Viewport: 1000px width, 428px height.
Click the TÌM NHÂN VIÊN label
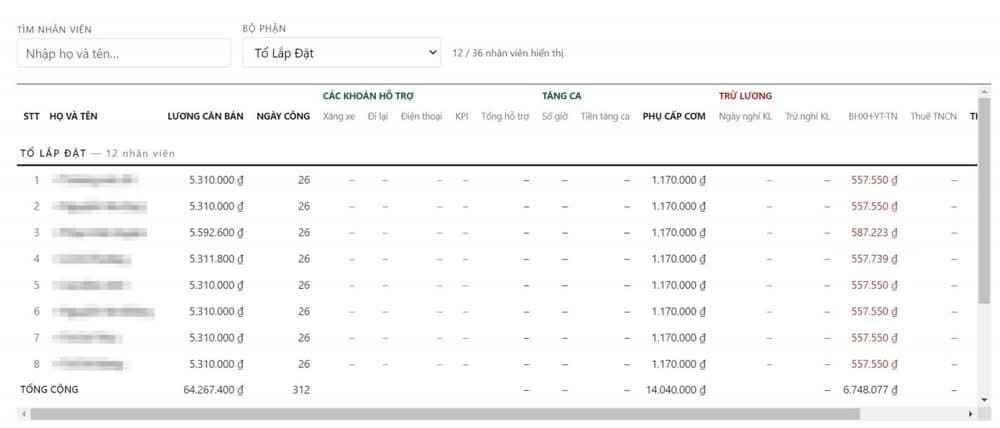pos(54,29)
